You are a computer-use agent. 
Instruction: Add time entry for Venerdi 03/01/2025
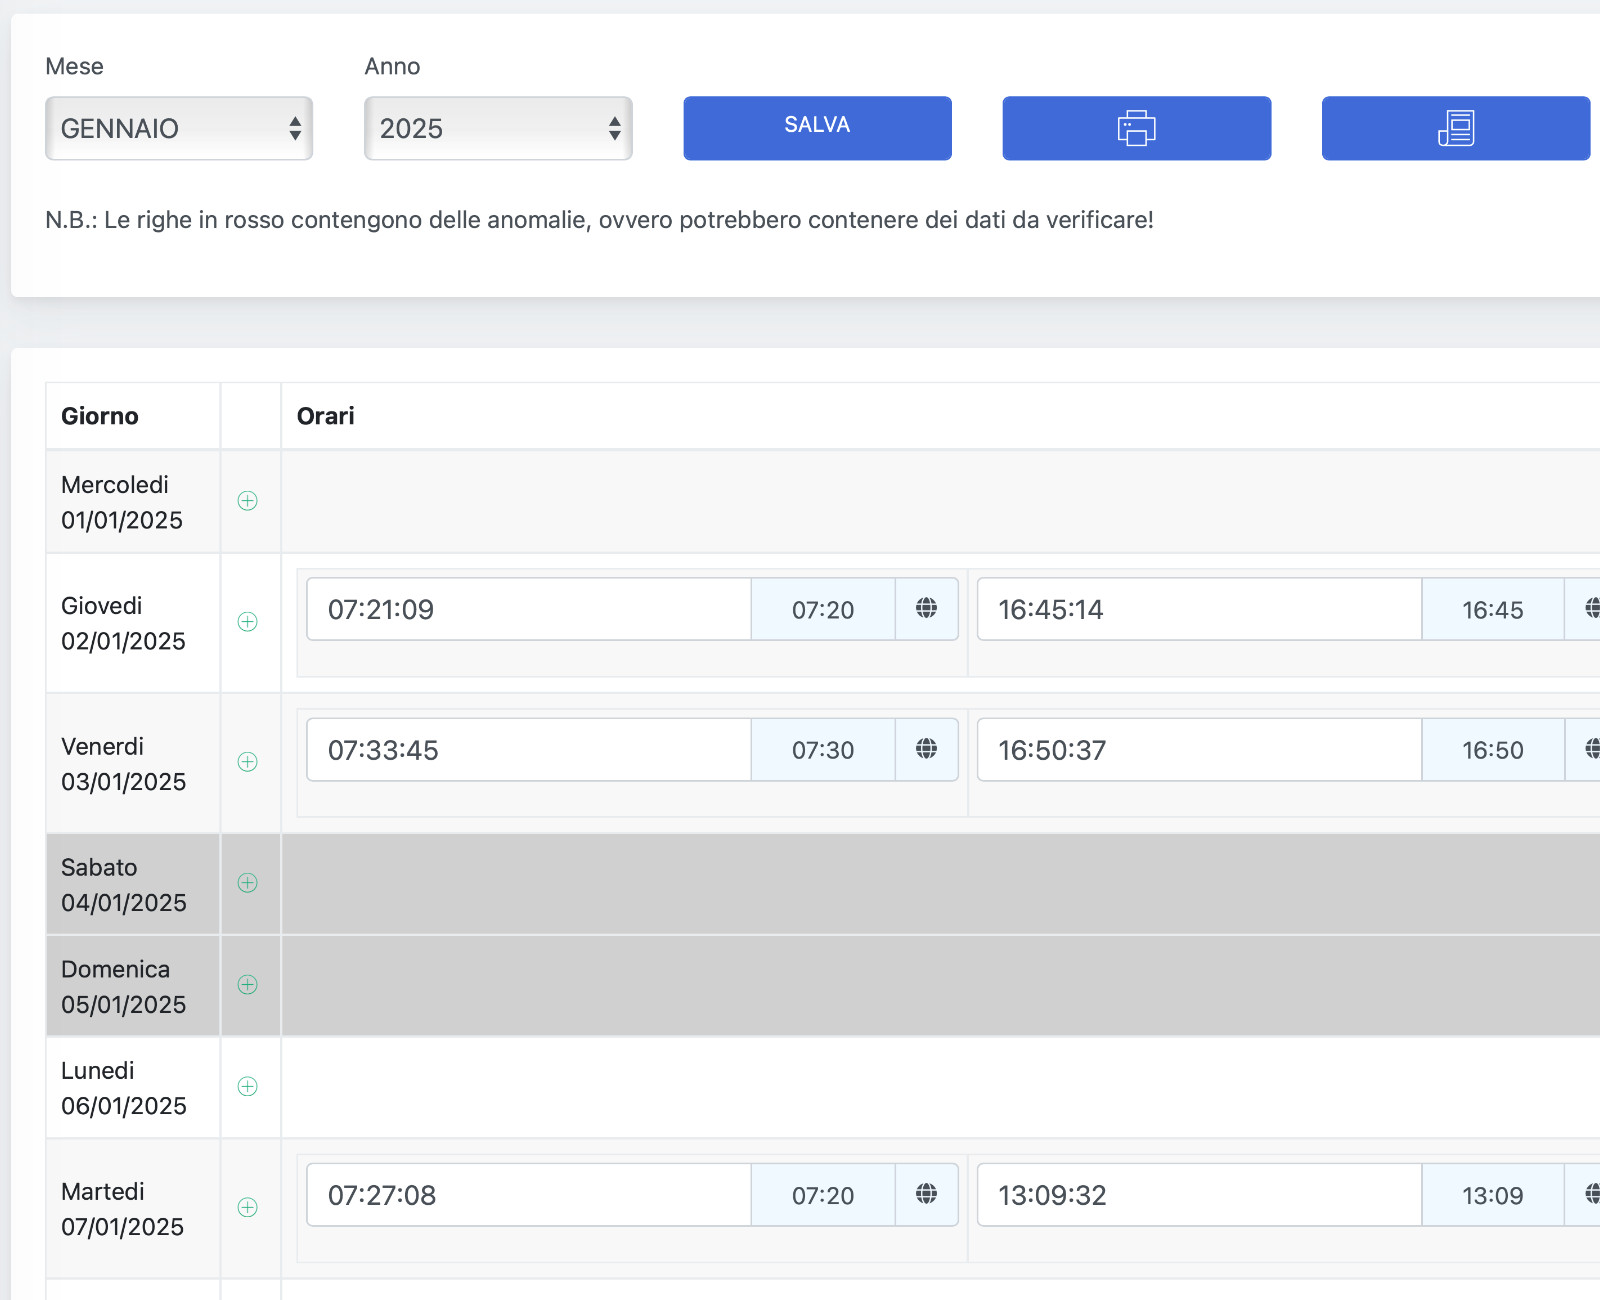coord(248,762)
